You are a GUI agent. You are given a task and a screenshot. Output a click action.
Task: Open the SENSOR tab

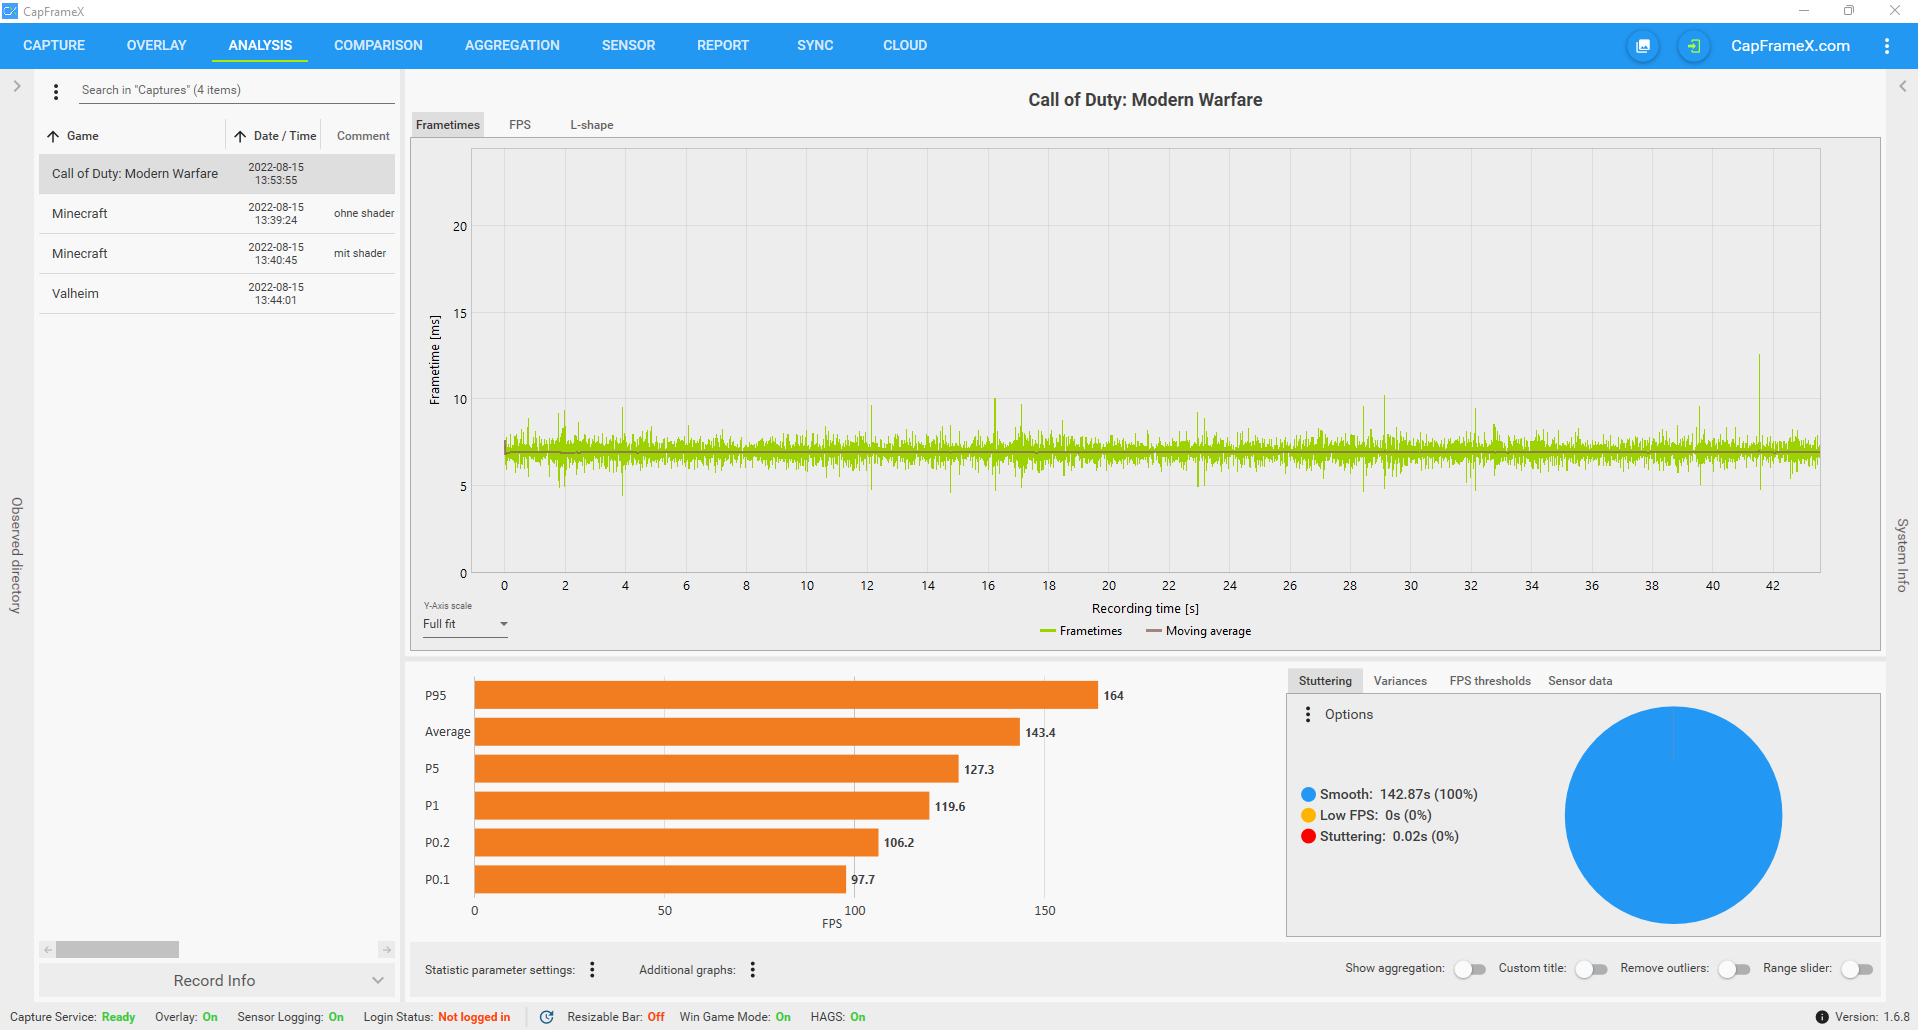coord(628,45)
